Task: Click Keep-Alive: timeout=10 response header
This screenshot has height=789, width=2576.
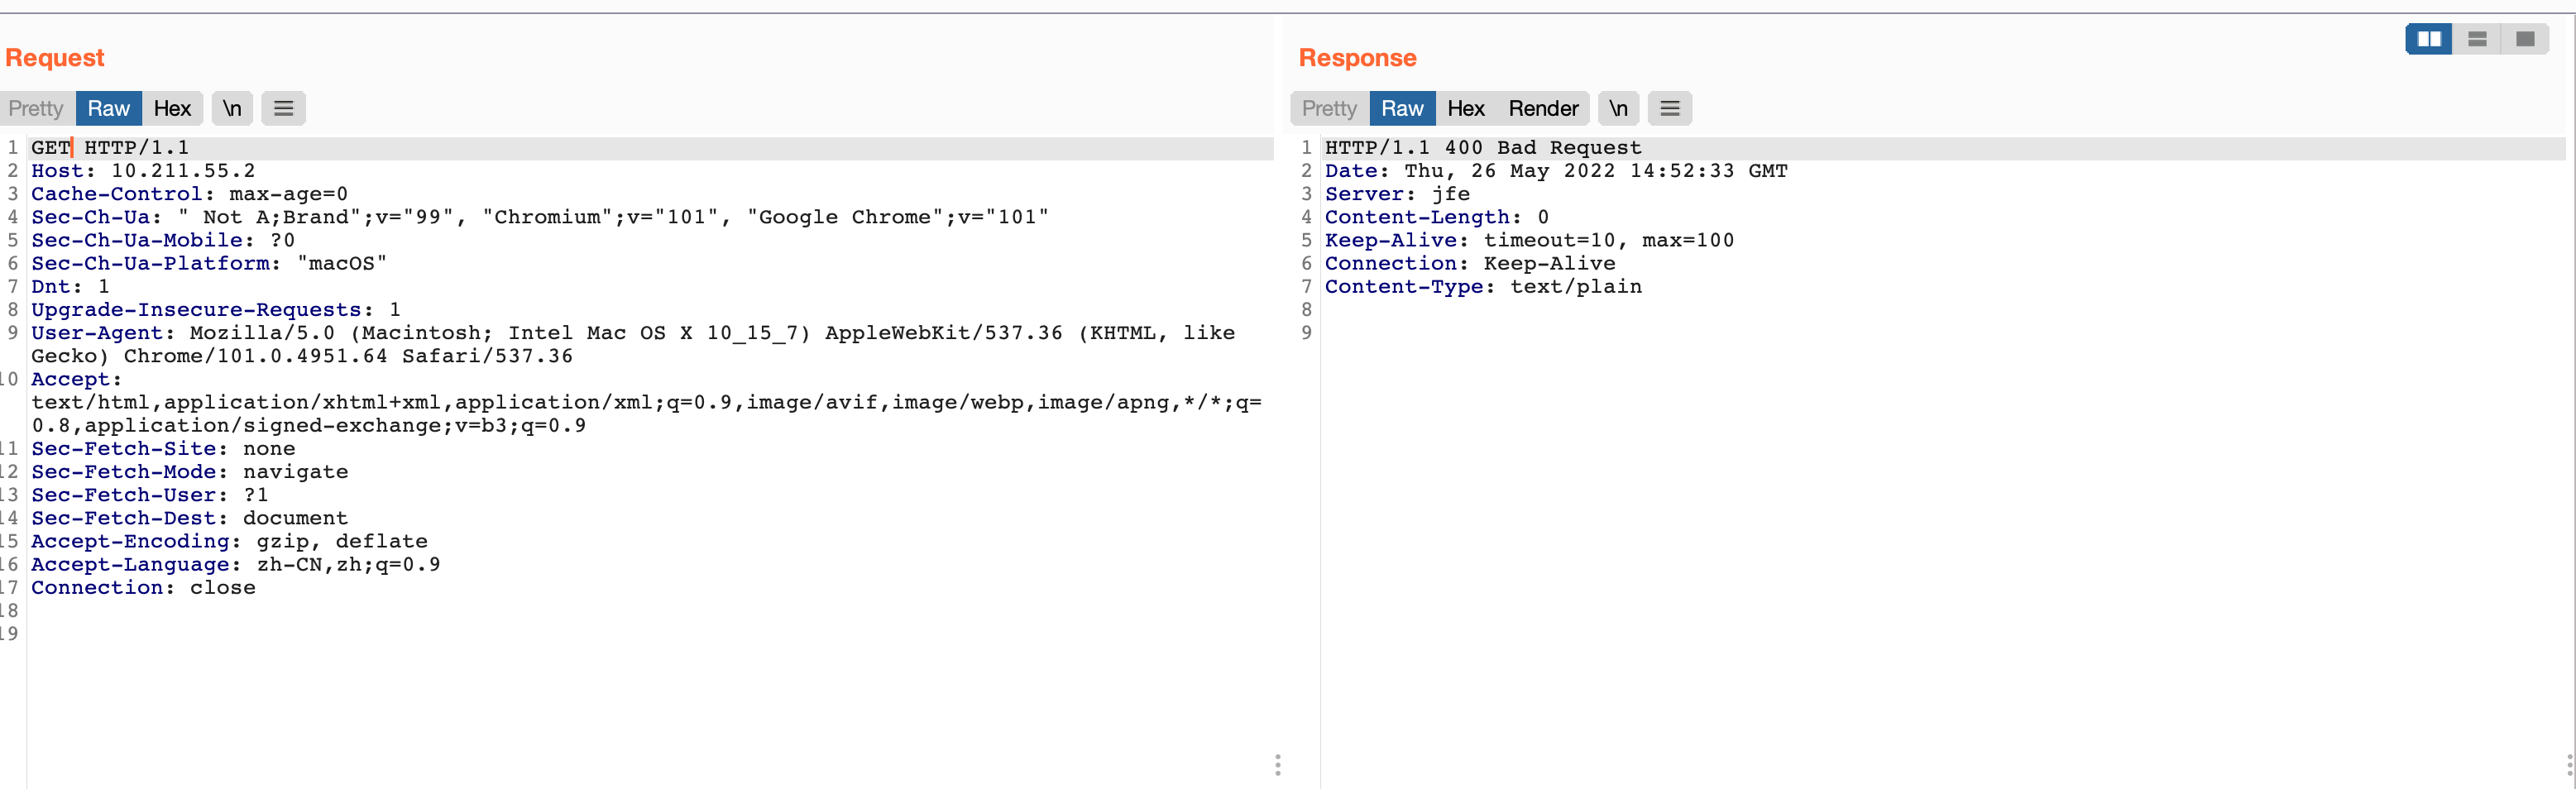Action: [x=1529, y=240]
